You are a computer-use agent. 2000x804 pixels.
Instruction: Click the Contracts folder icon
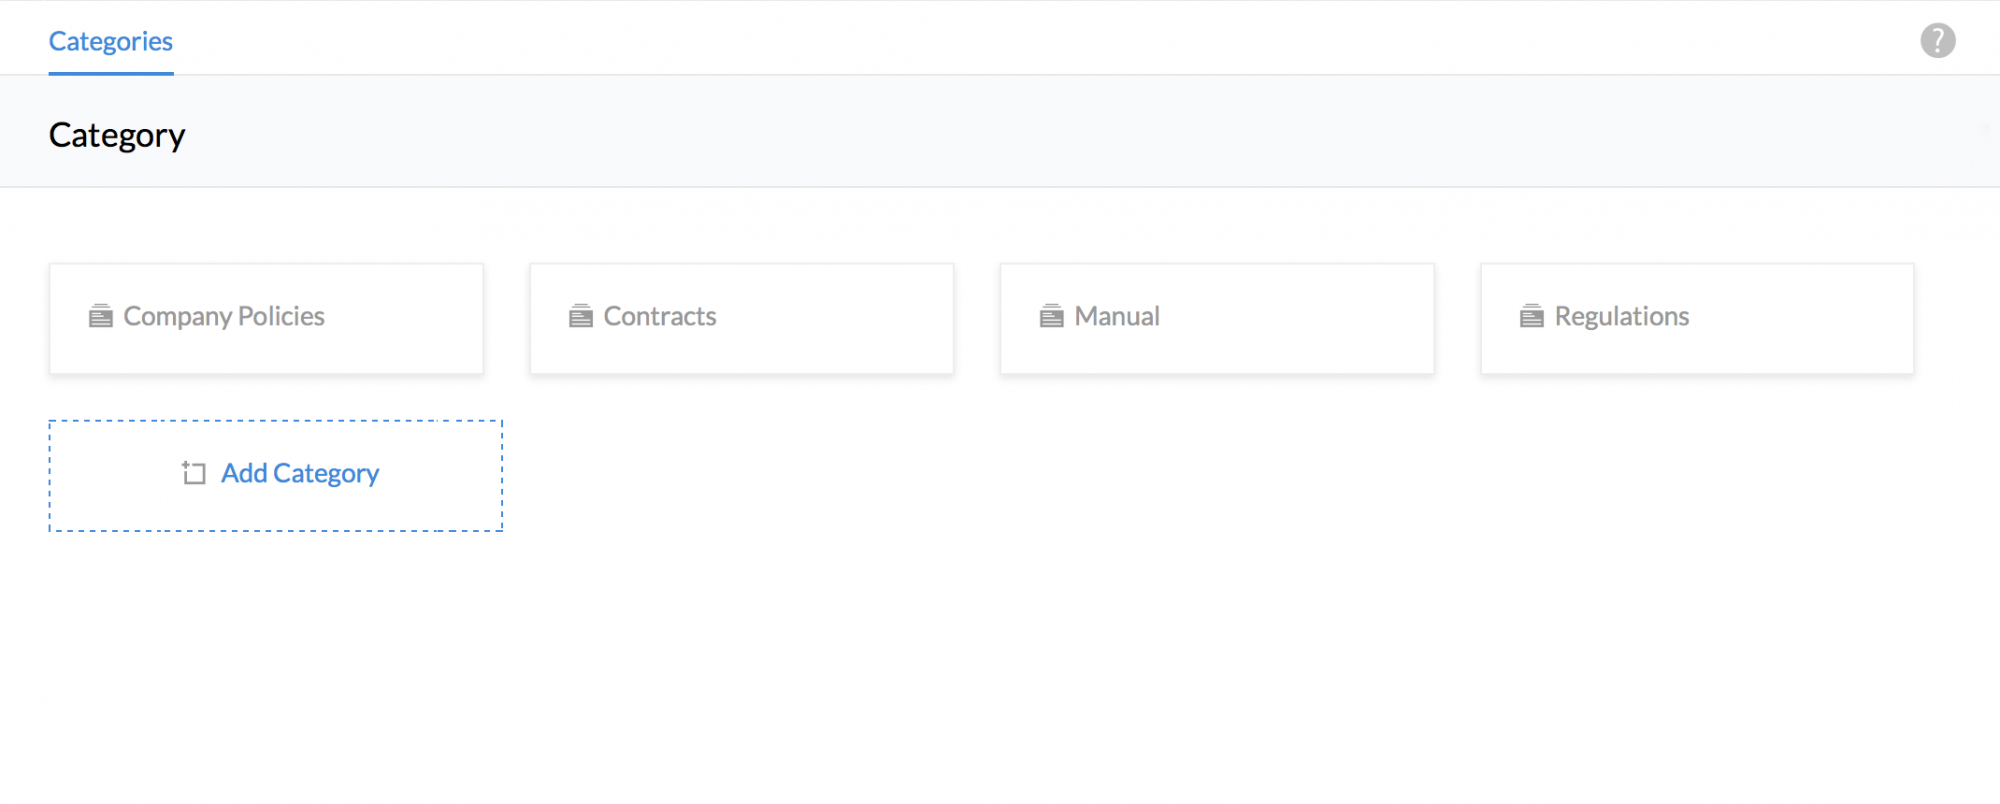(x=581, y=317)
